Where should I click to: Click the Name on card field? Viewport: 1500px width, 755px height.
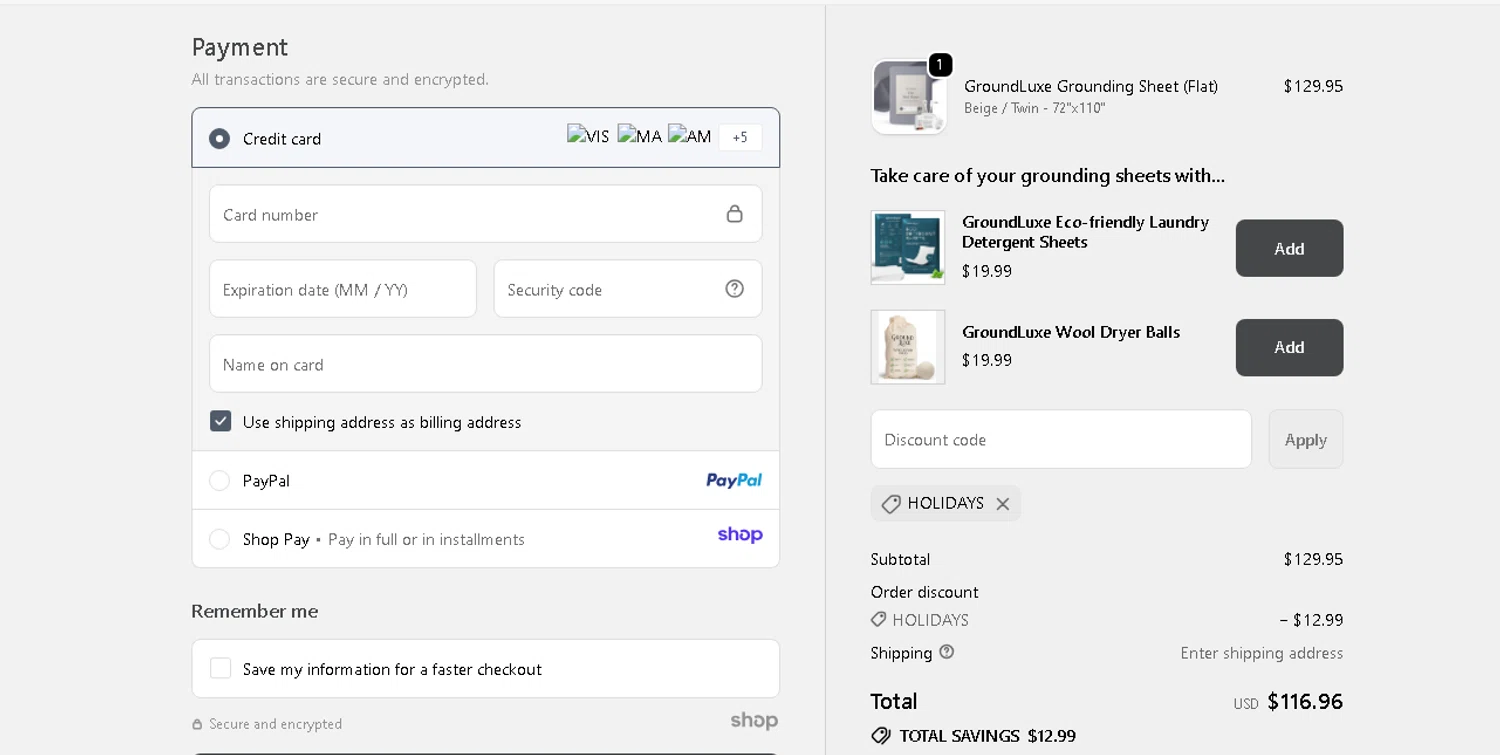click(x=486, y=364)
